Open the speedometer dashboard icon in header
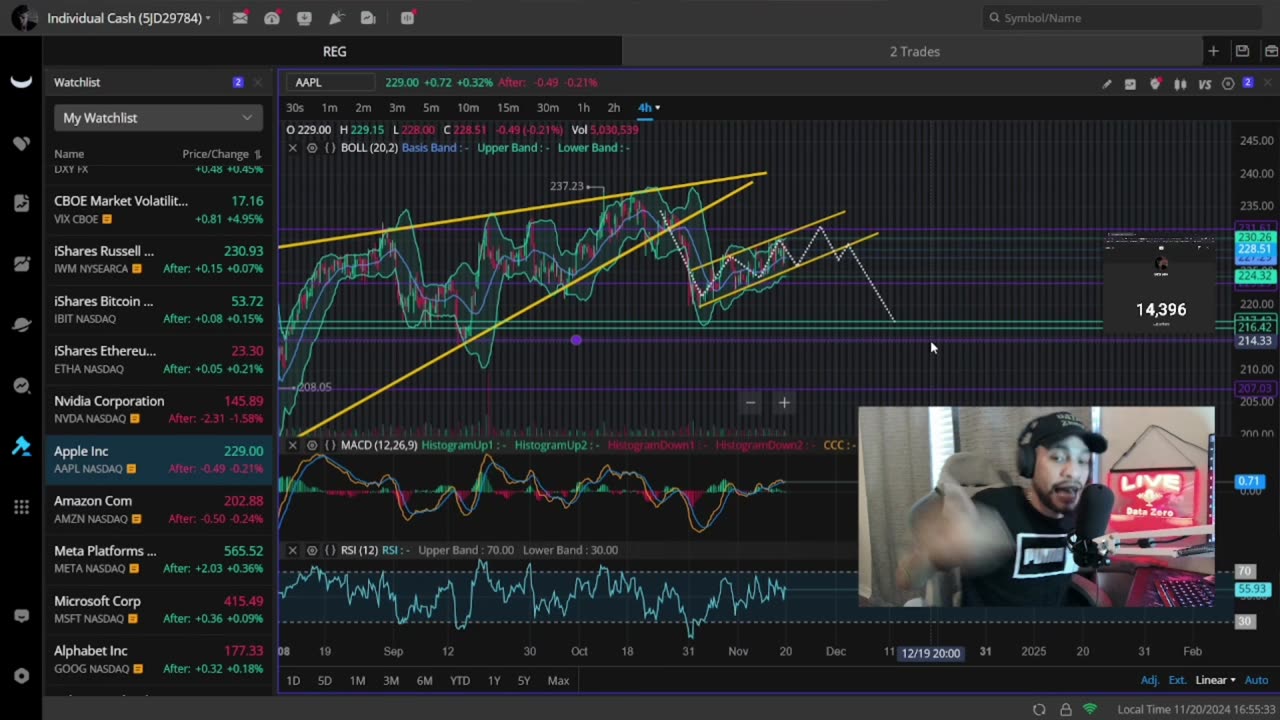The image size is (1280, 720). [272, 18]
